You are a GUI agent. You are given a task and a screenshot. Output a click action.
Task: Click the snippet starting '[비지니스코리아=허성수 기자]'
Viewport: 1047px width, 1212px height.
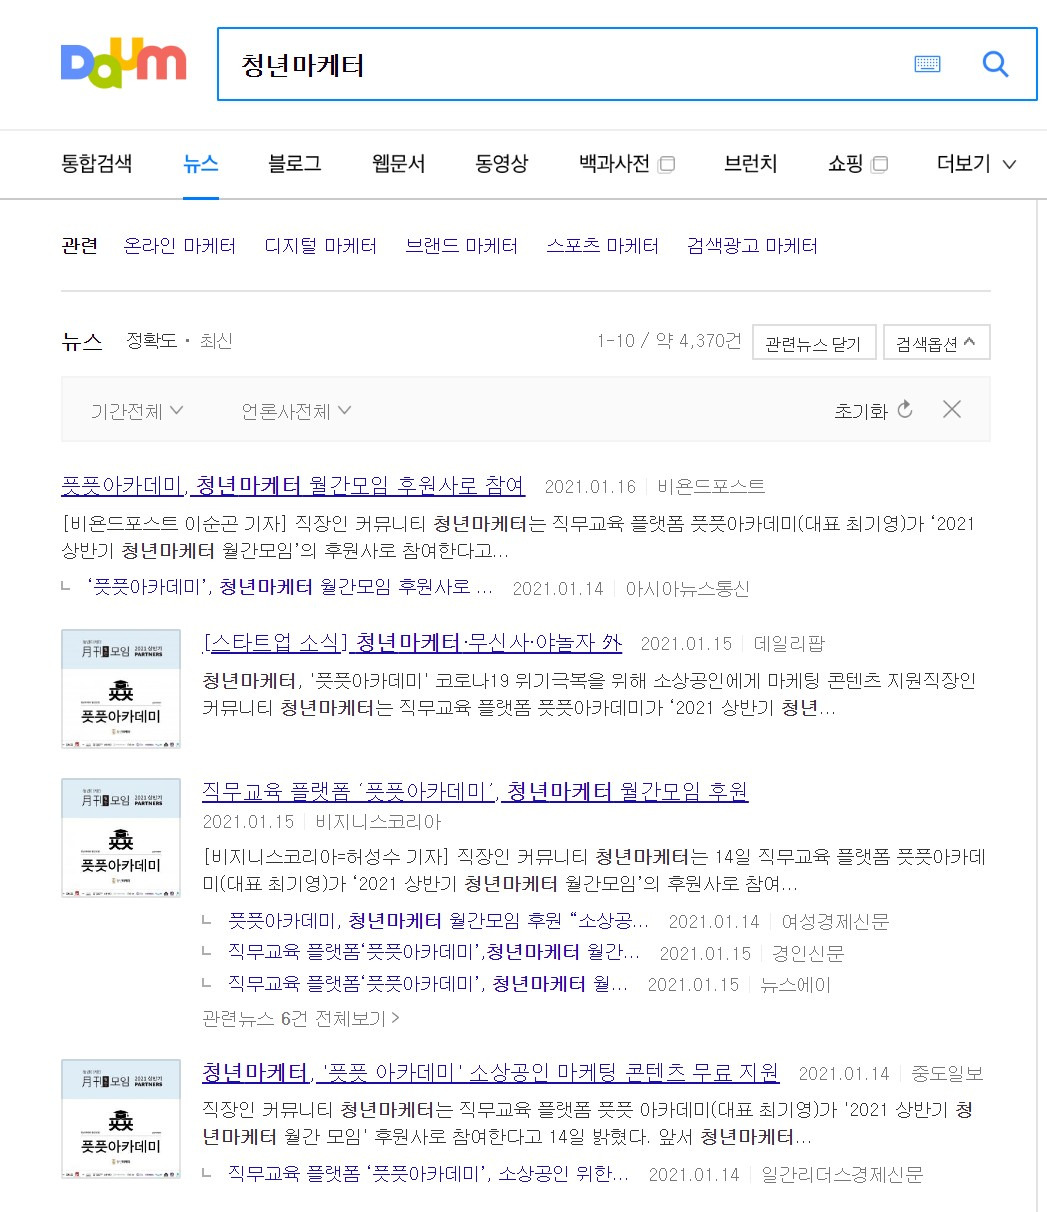click(x=595, y=871)
